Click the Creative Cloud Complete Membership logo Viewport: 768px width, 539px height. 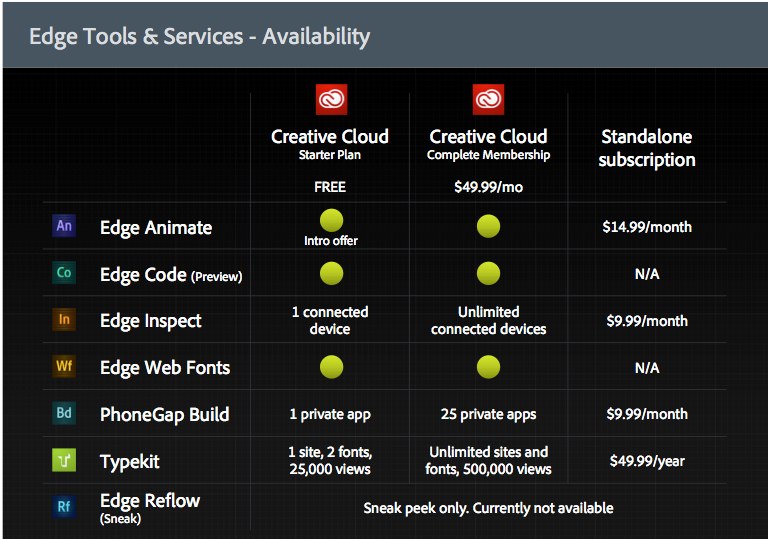point(488,100)
